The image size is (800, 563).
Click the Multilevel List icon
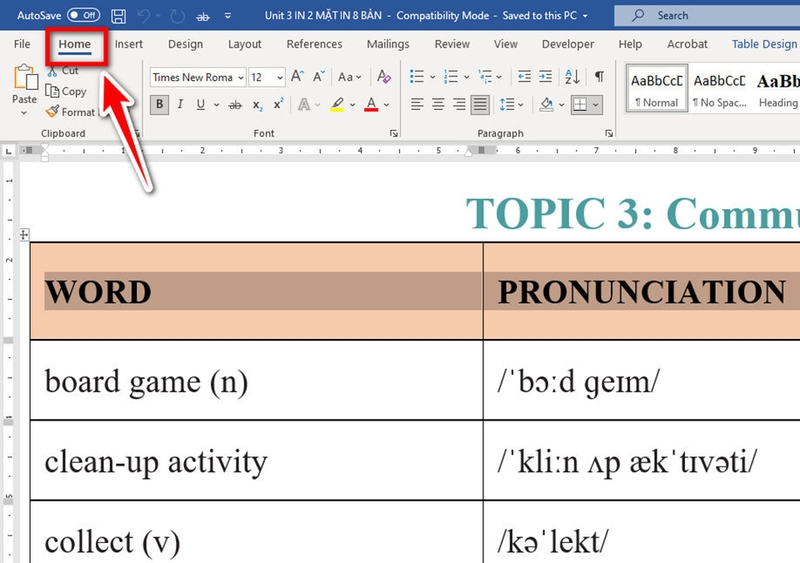pos(485,77)
